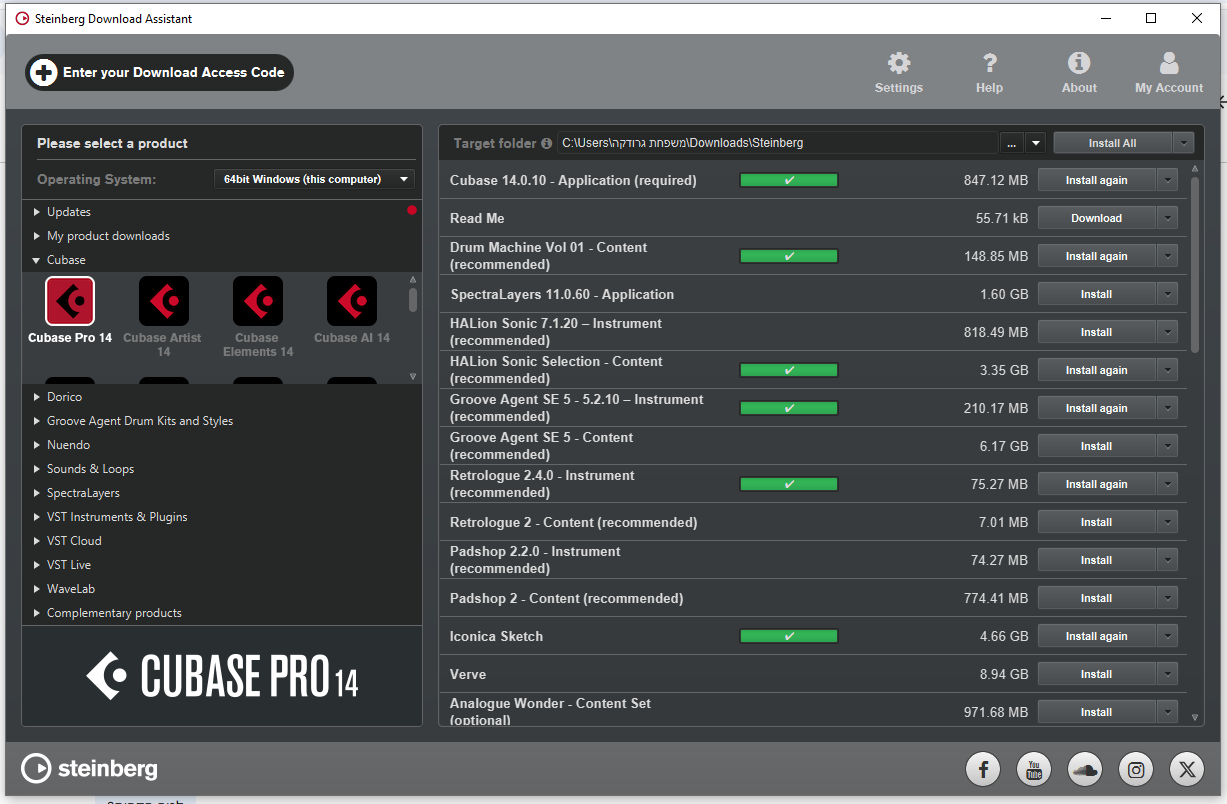Image resolution: width=1227 pixels, height=804 pixels.
Task: Install Analogue Wonder Content Set
Action: (1097, 712)
